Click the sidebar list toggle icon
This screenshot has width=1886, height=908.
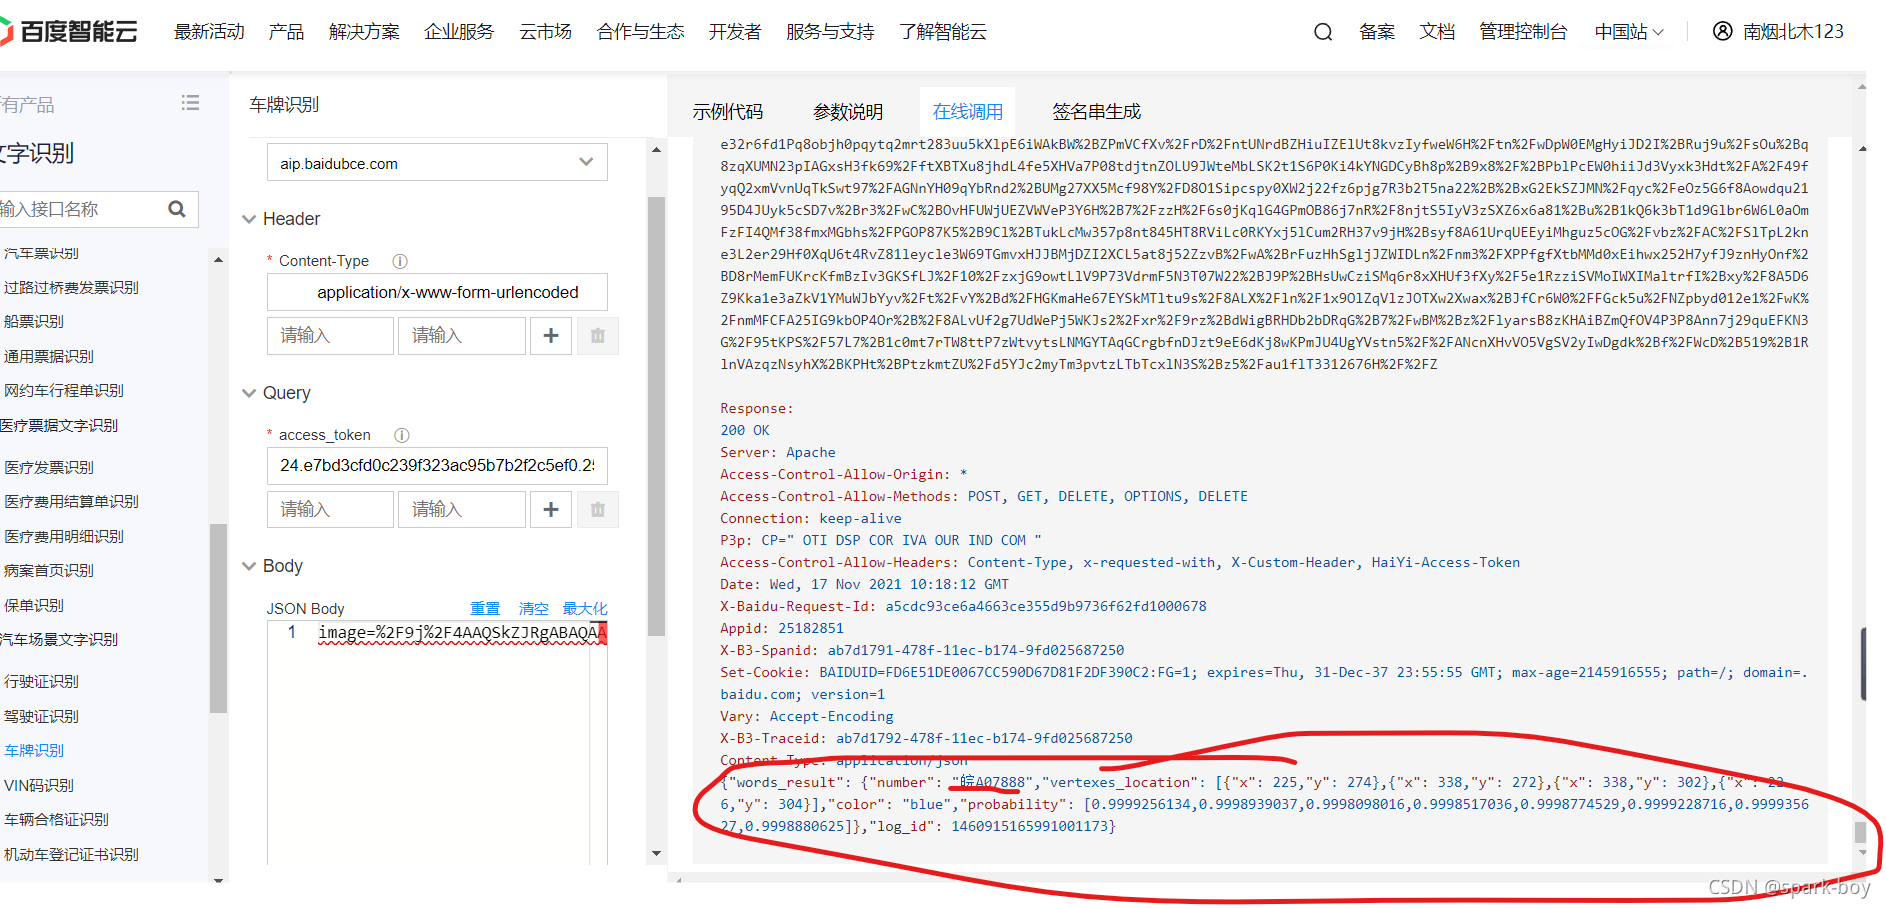(190, 103)
